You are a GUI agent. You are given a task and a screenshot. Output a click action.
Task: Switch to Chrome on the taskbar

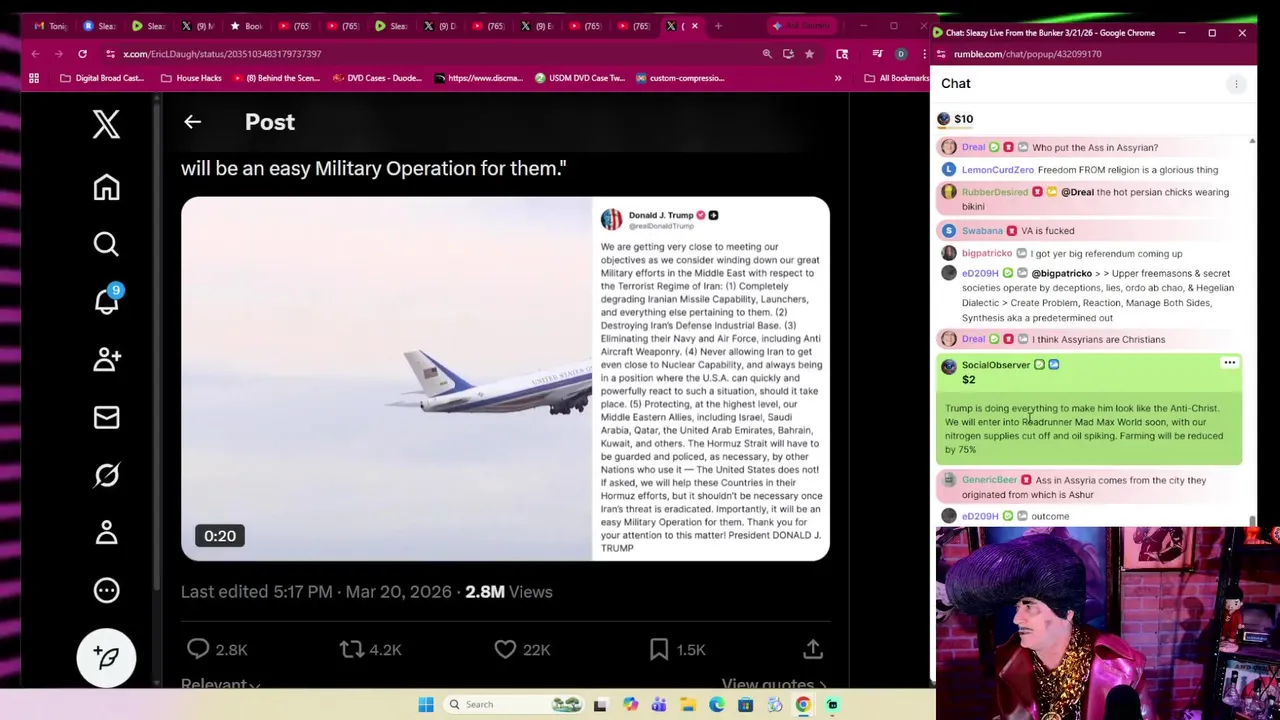click(x=803, y=705)
